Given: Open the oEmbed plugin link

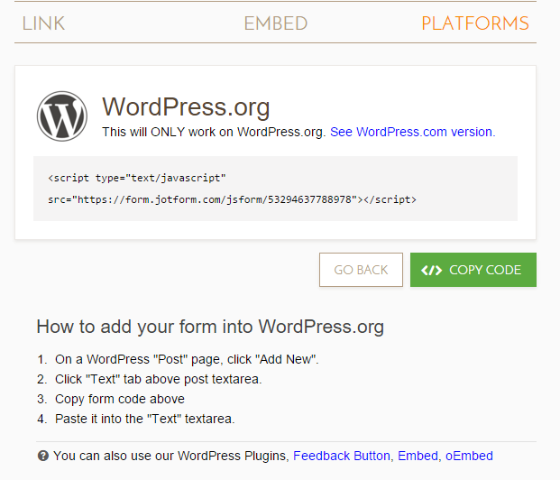Looking at the screenshot, I should [x=469, y=456].
